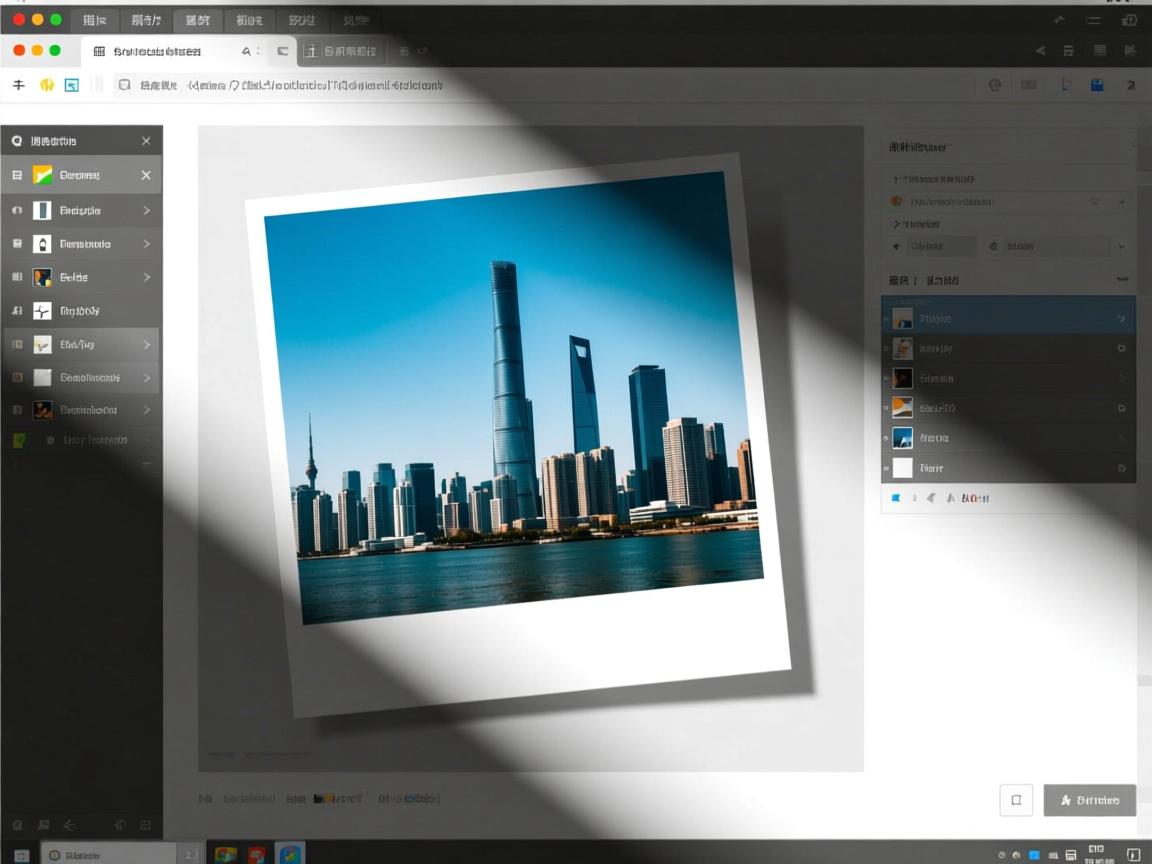Image resolution: width=1152 pixels, height=864 pixels.
Task: Toggle visibility of the orange-thumbnail layer
Action: click(1121, 408)
